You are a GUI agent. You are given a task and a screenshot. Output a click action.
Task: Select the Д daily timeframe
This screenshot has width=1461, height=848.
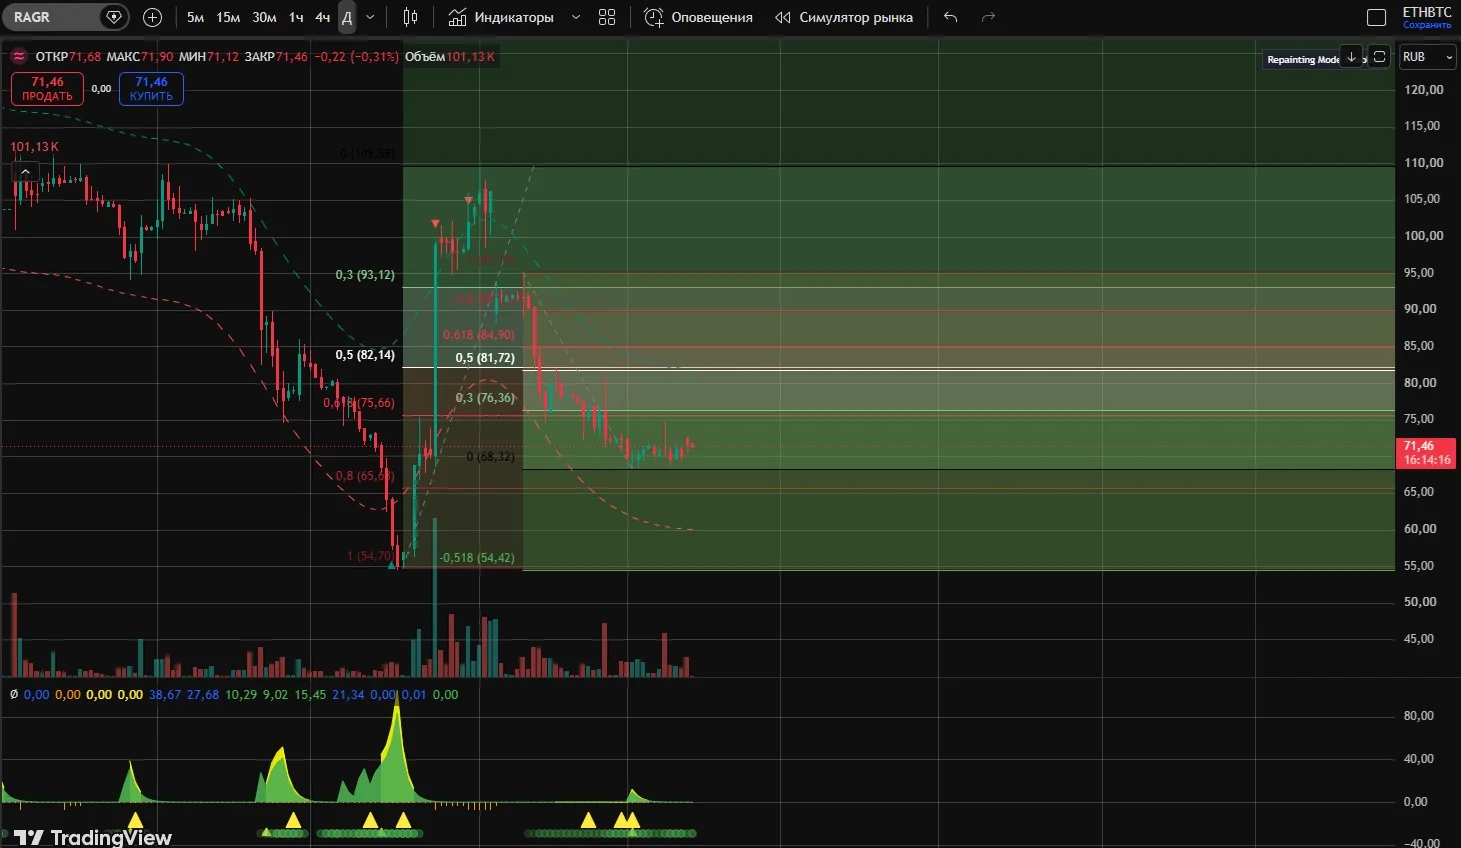click(x=346, y=17)
